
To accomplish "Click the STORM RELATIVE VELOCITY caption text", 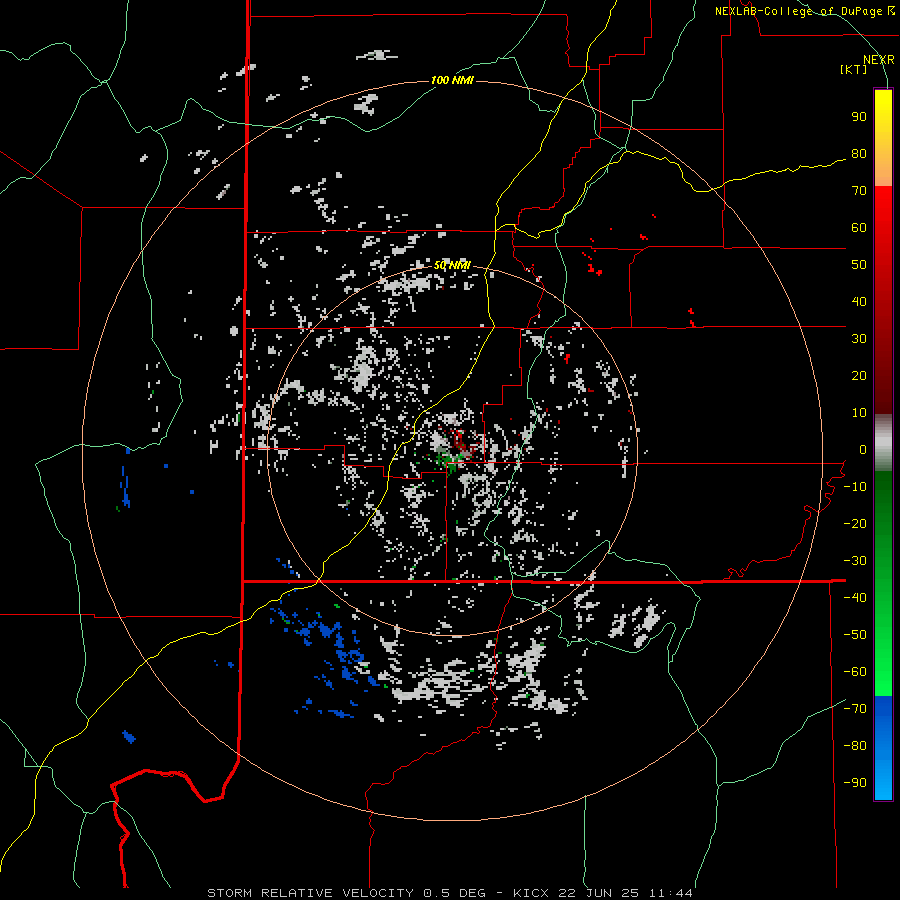I will pos(310,893).
